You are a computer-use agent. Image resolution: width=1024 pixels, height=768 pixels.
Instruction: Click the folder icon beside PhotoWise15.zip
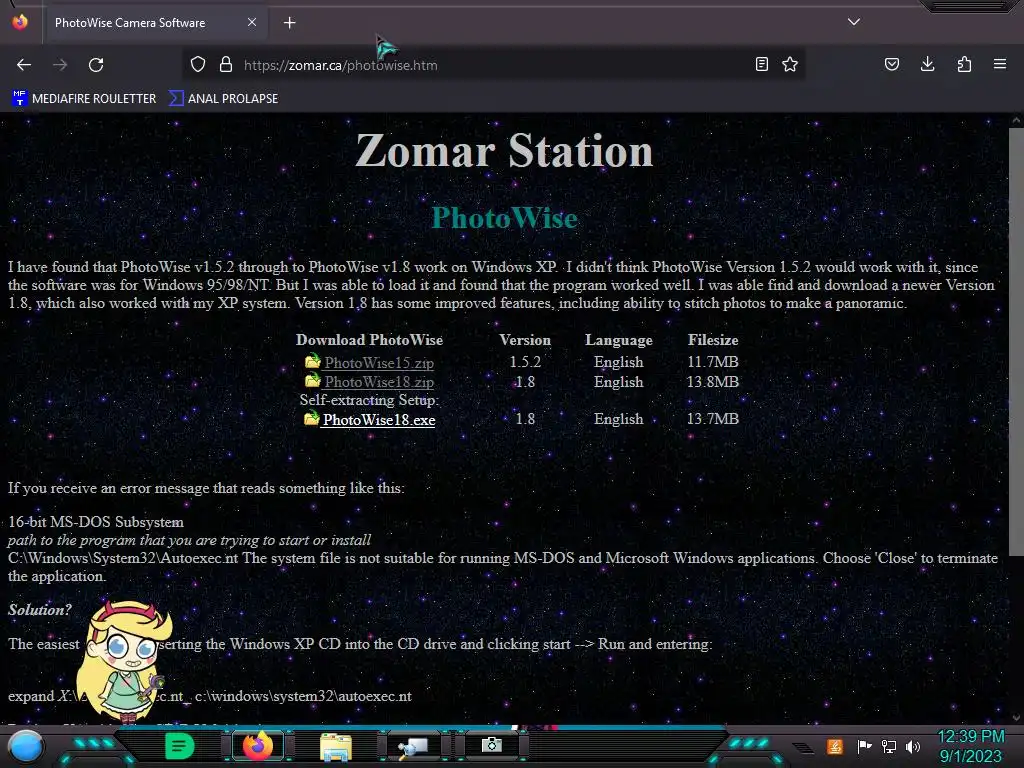(313, 360)
